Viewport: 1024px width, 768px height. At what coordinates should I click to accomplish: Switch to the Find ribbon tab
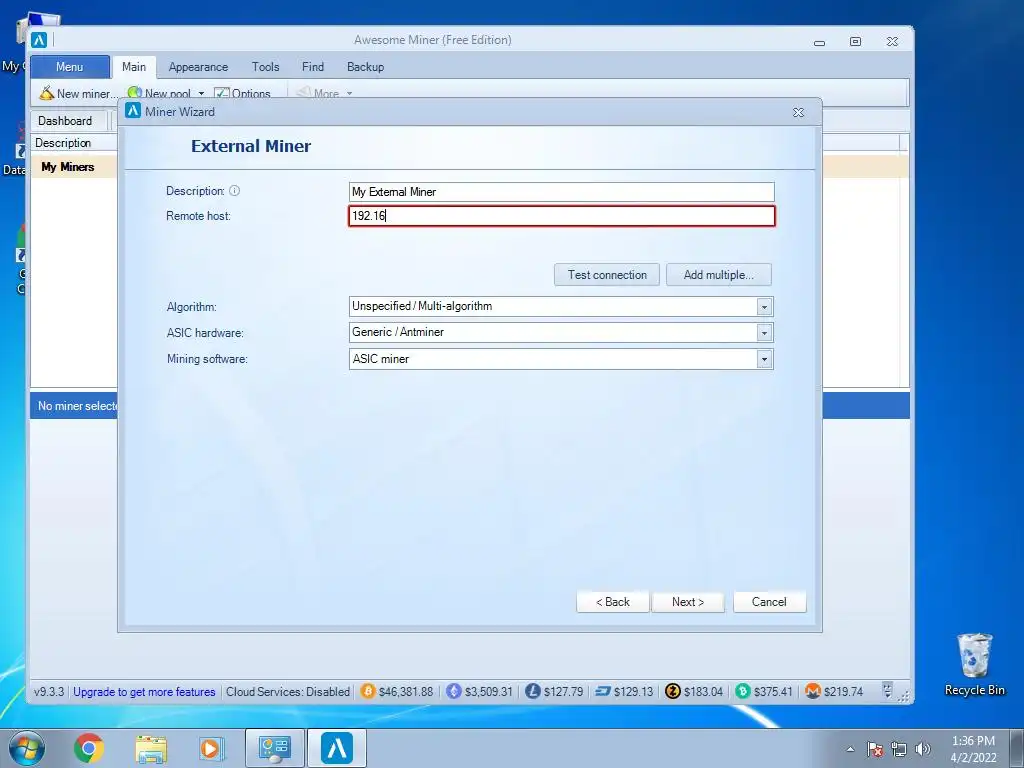point(313,67)
